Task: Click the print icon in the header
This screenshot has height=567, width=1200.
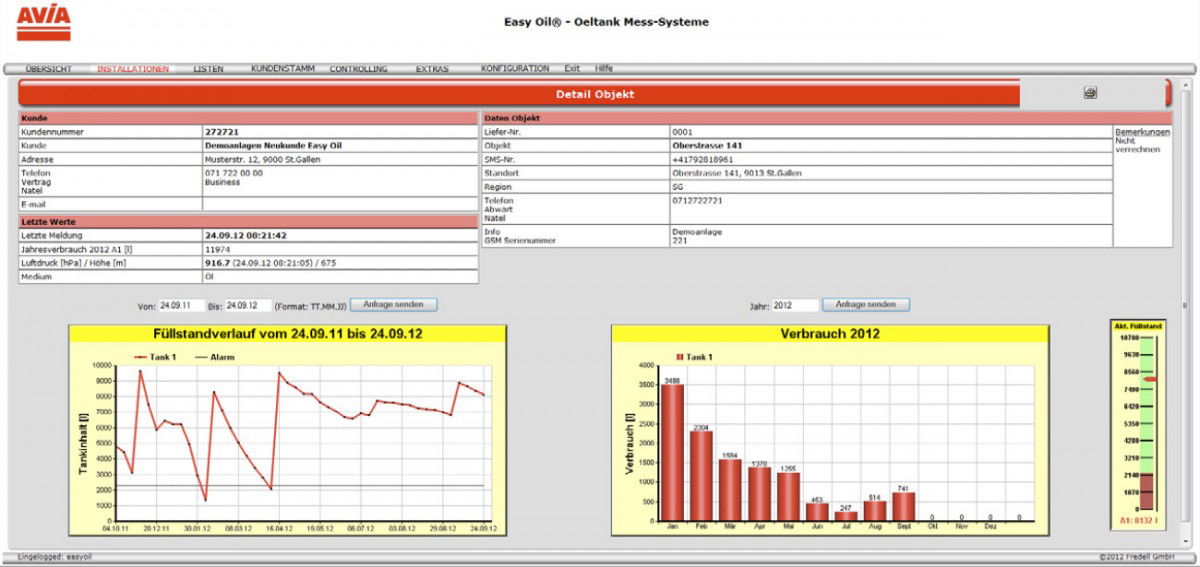Action: (1089, 93)
